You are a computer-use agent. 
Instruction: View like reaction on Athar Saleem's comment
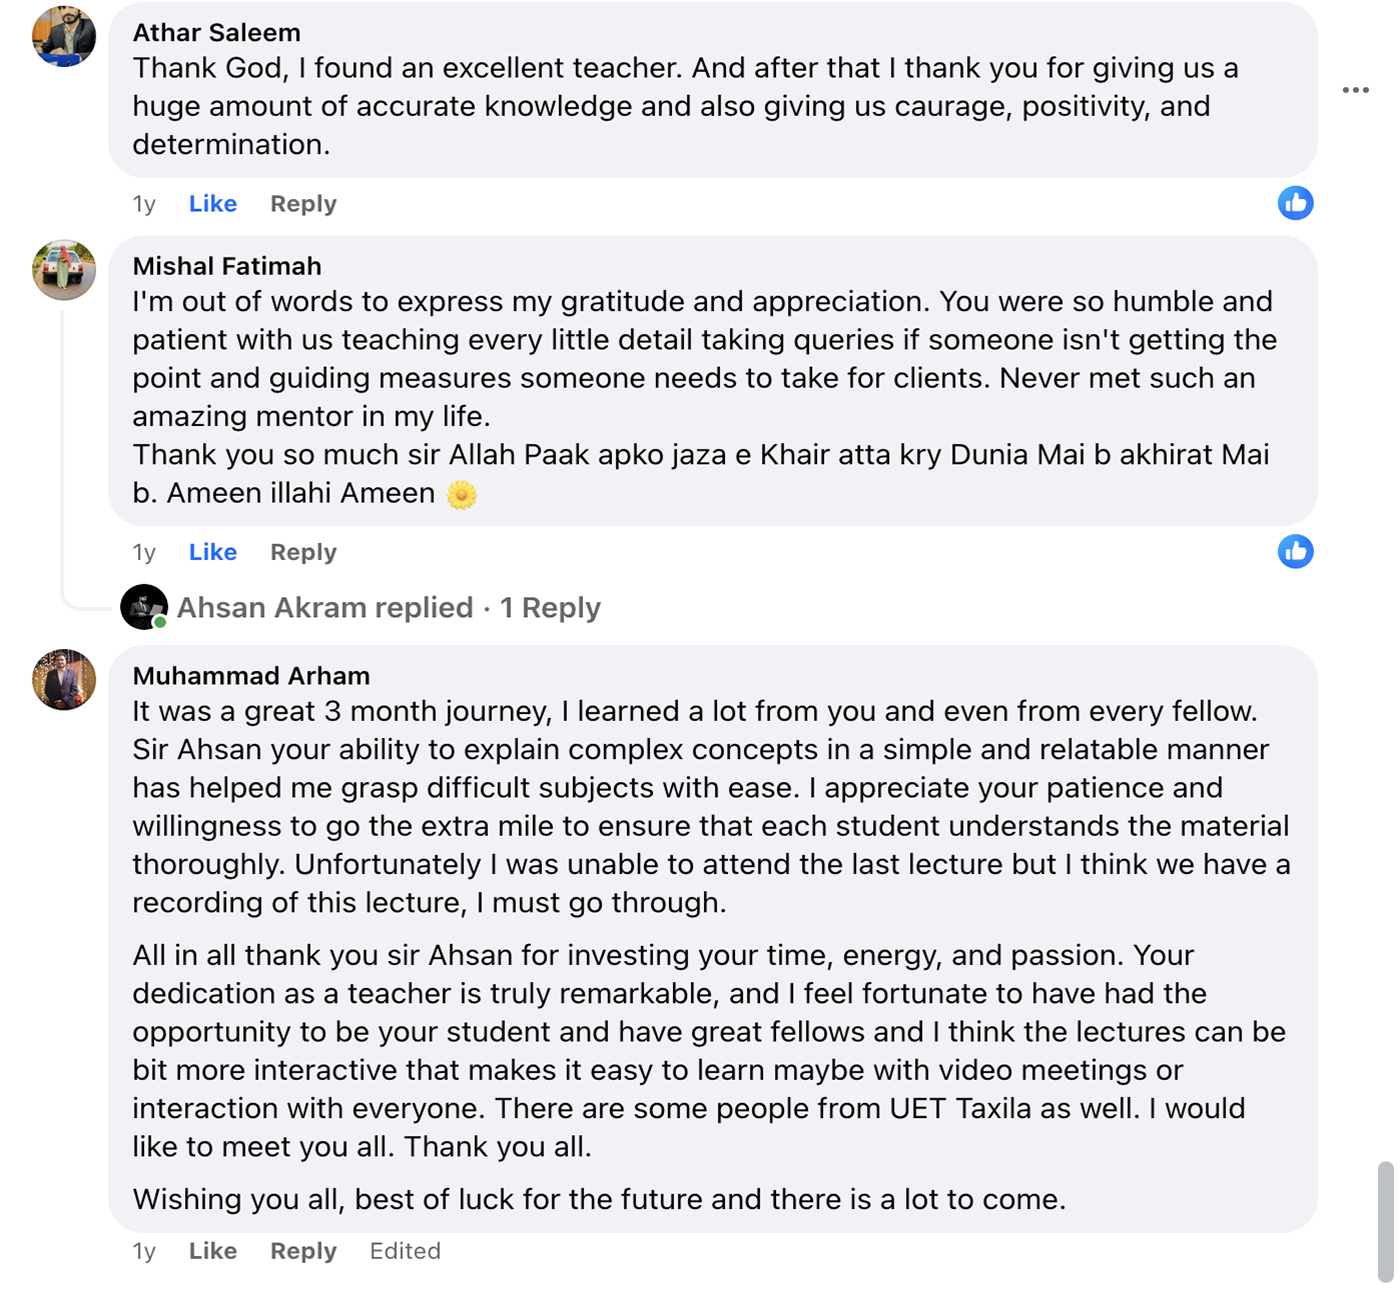click(x=1295, y=203)
